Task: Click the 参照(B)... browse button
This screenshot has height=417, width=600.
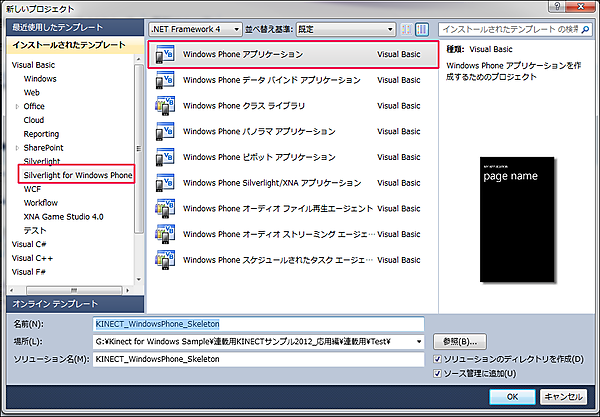Action: click(x=459, y=342)
